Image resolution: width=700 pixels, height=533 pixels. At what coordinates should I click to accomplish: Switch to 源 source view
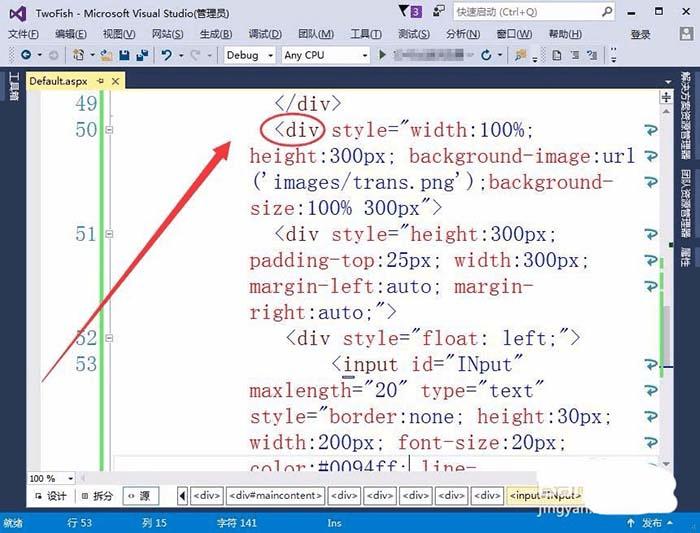(141, 496)
